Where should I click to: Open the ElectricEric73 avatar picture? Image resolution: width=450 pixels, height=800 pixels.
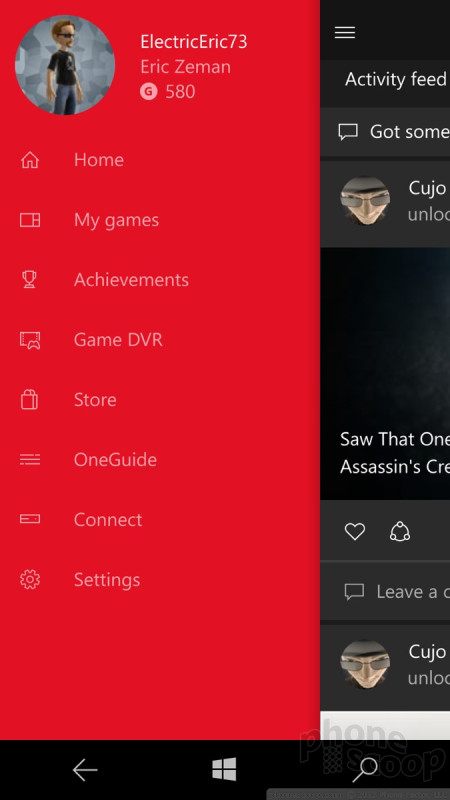tap(65, 65)
